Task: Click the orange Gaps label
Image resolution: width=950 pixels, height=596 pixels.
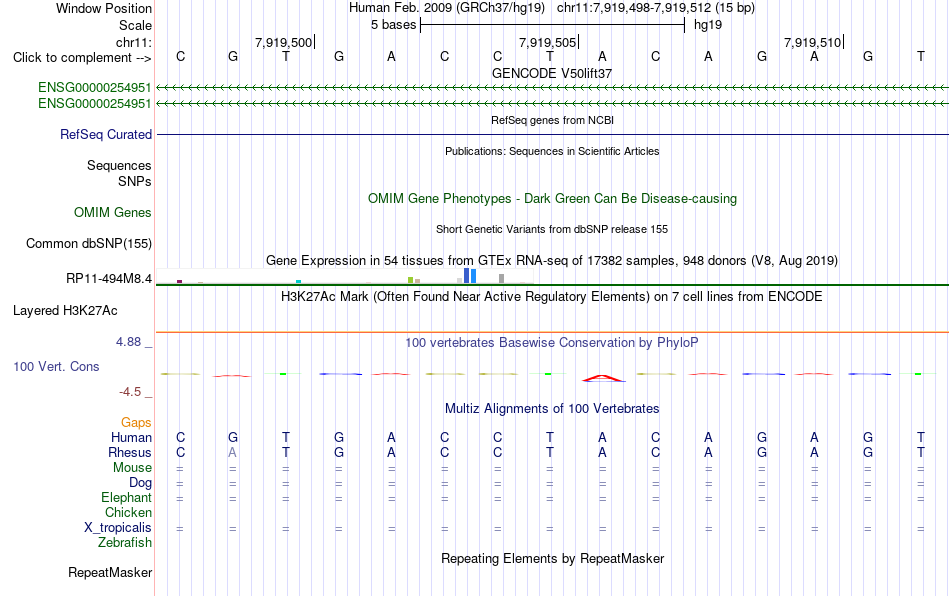Action: coord(136,422)
